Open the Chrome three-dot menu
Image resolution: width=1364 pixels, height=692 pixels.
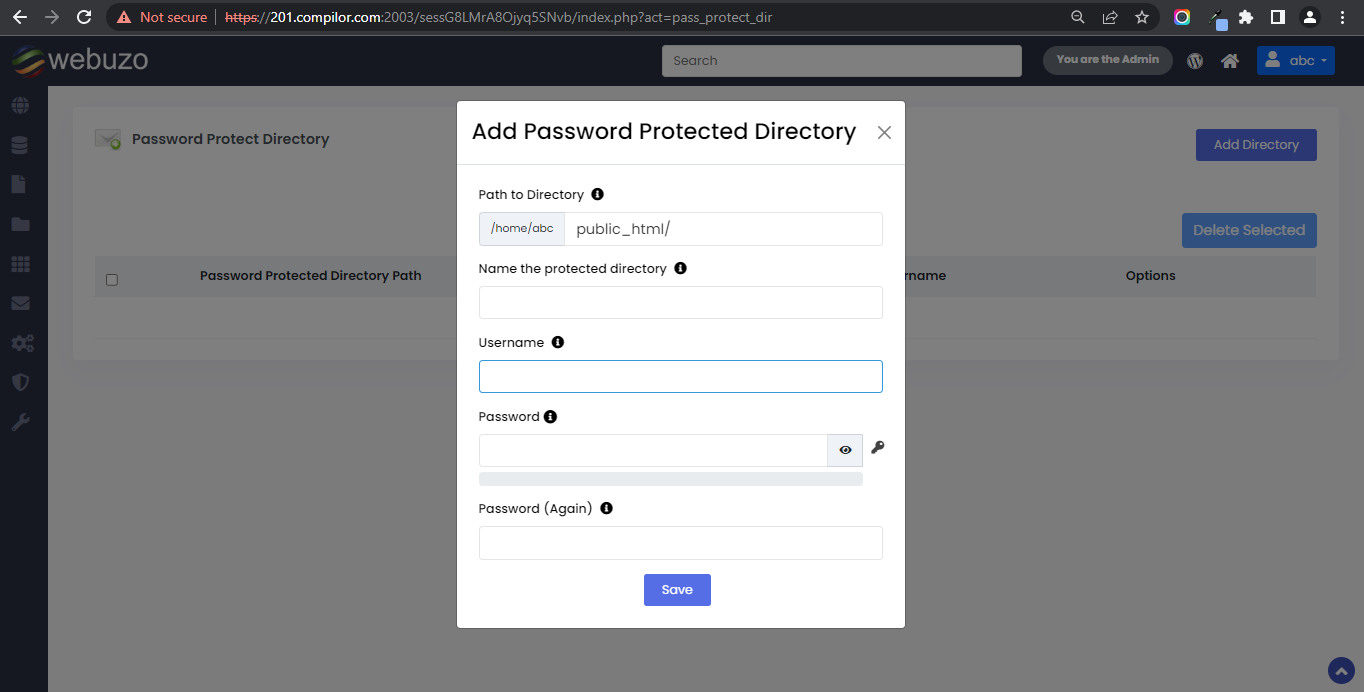[x=1342, y=17]
